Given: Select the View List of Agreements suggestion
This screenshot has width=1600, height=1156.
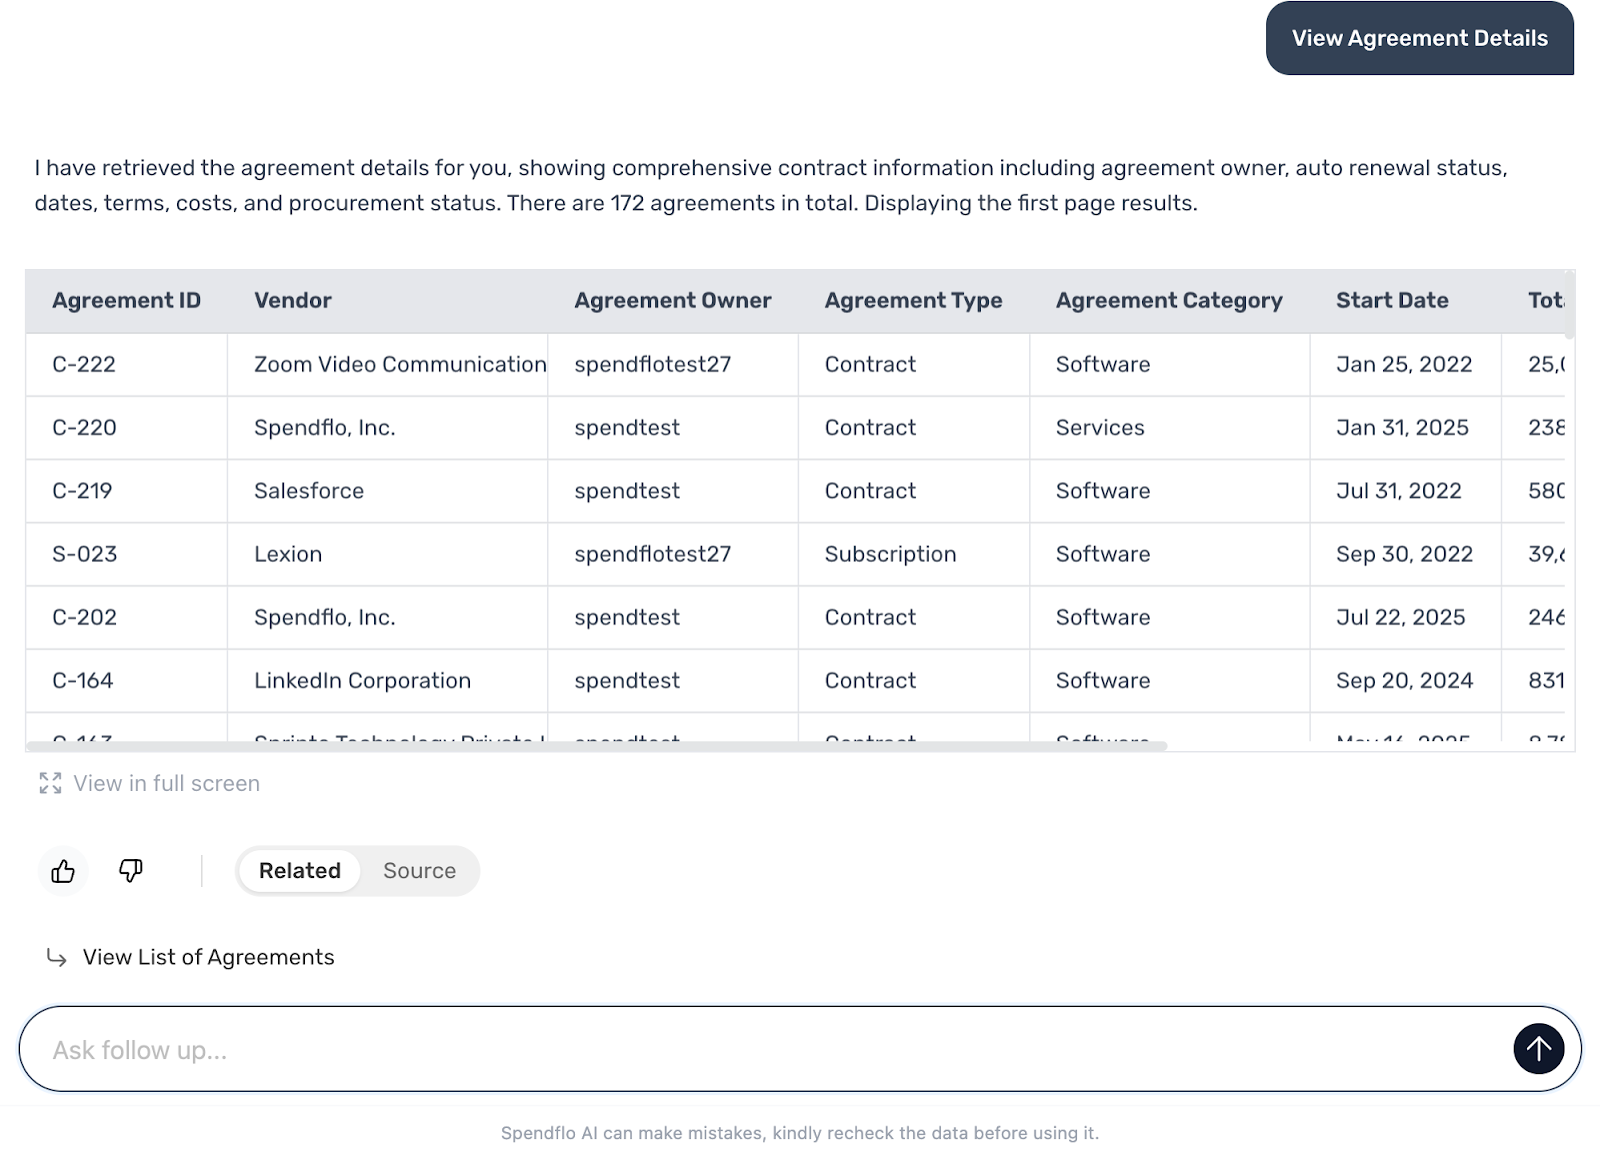Looking at the screenshot, I should point(209,957).
